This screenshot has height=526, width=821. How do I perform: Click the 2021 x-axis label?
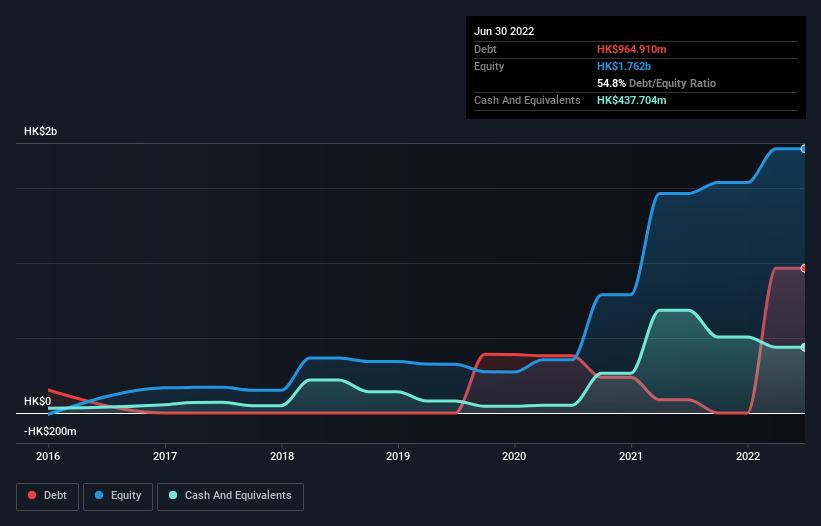click(x=631, y=456)
